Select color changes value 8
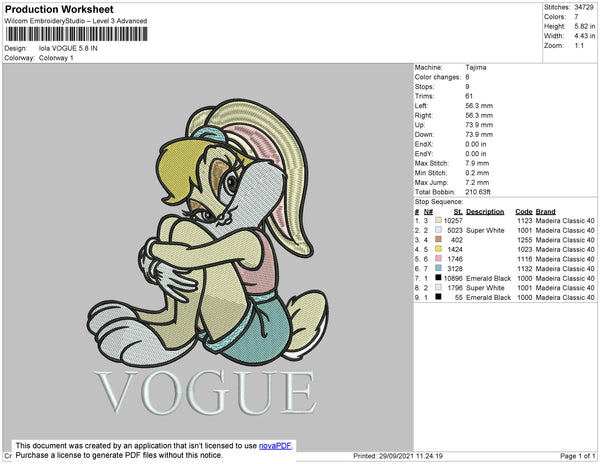This screenshot has height=464, width=600. [x=467, y=77]
